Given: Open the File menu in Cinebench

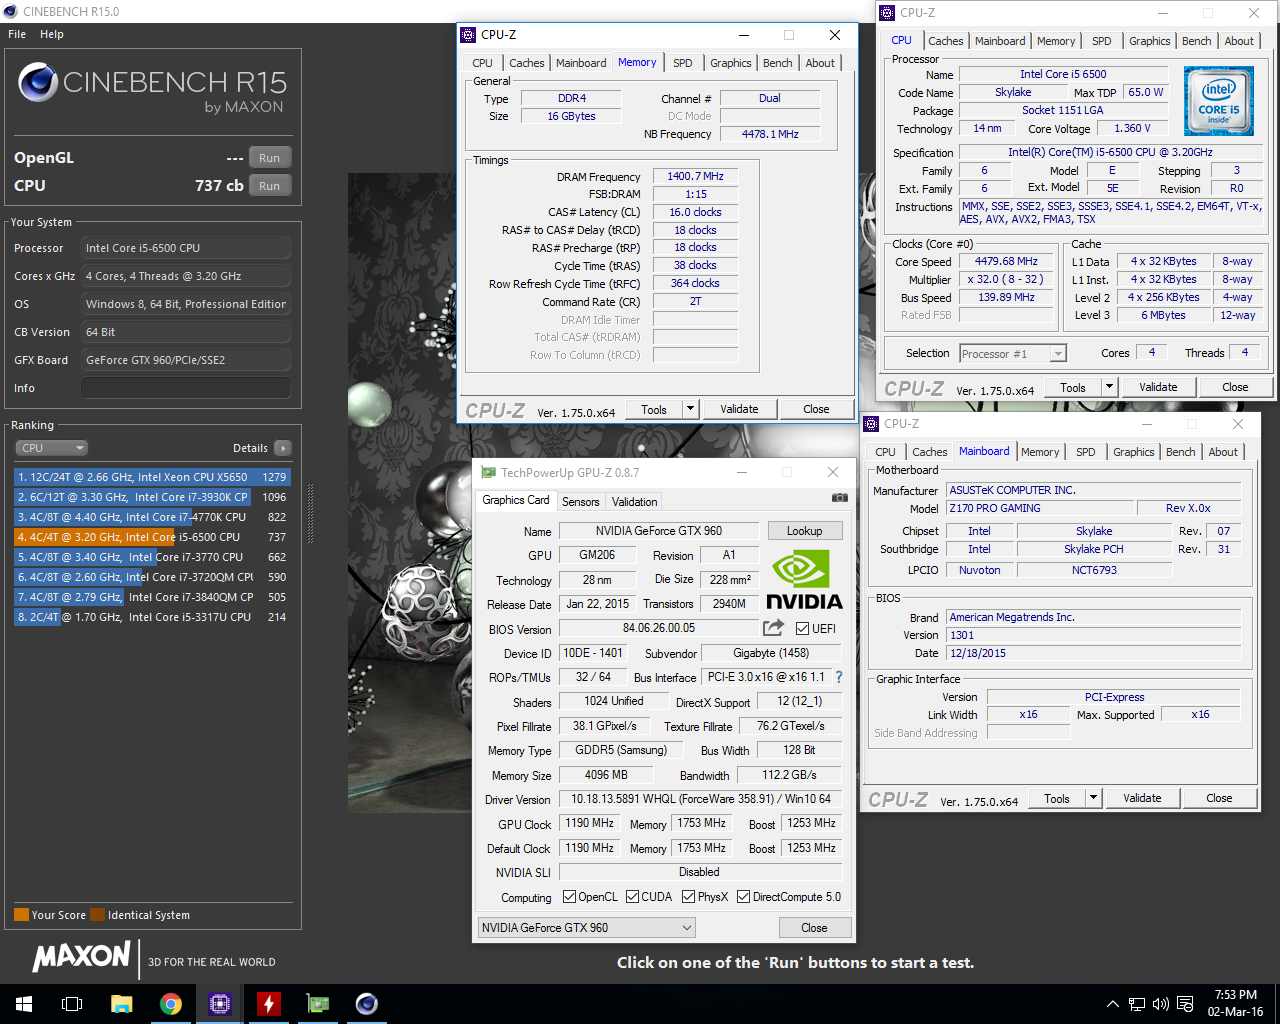Looking at the screenshot, I should click(x=17, y=34).
